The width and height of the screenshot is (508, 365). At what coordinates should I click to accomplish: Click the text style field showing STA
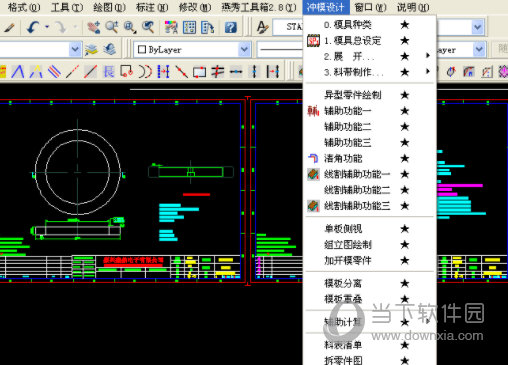[288, 27]
